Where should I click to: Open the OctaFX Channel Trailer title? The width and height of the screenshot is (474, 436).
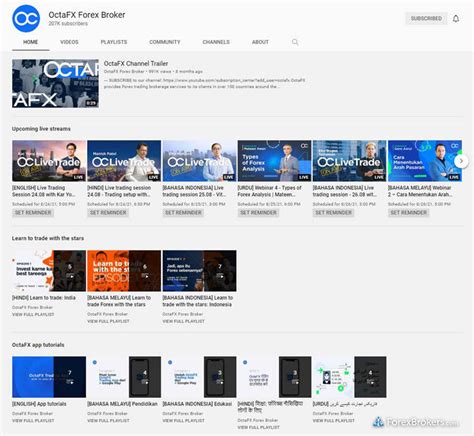tap(136, 63)
